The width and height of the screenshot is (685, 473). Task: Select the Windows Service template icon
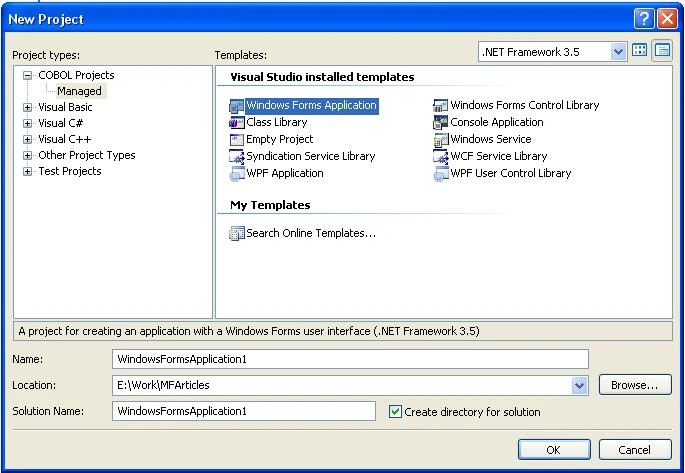pos(441,140)
